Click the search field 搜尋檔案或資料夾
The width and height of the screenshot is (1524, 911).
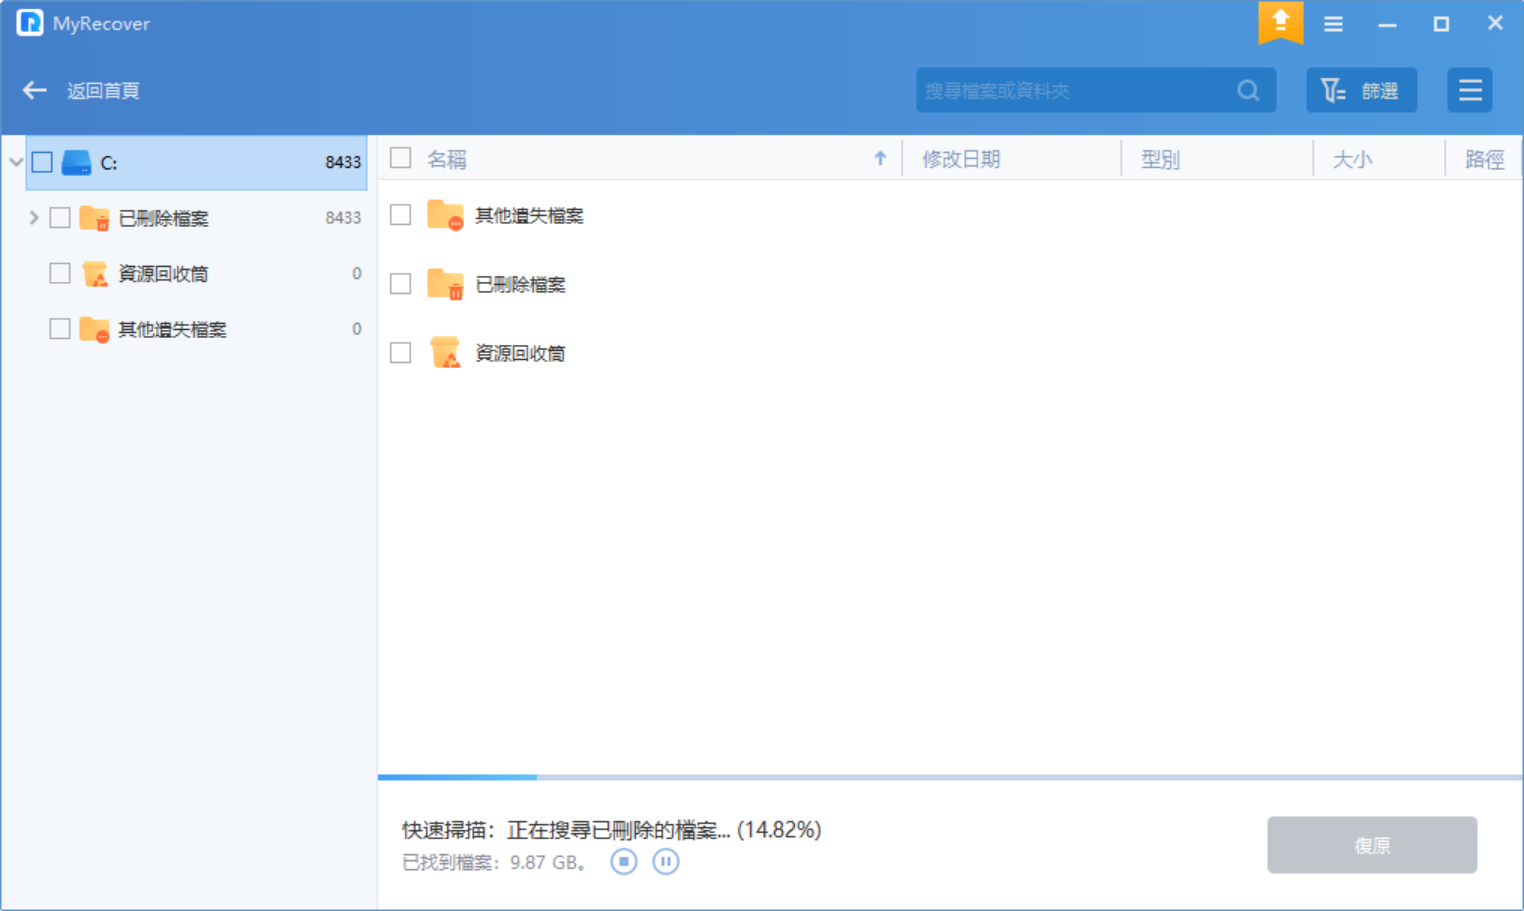pyautogui.click(x=1096, y=90)
